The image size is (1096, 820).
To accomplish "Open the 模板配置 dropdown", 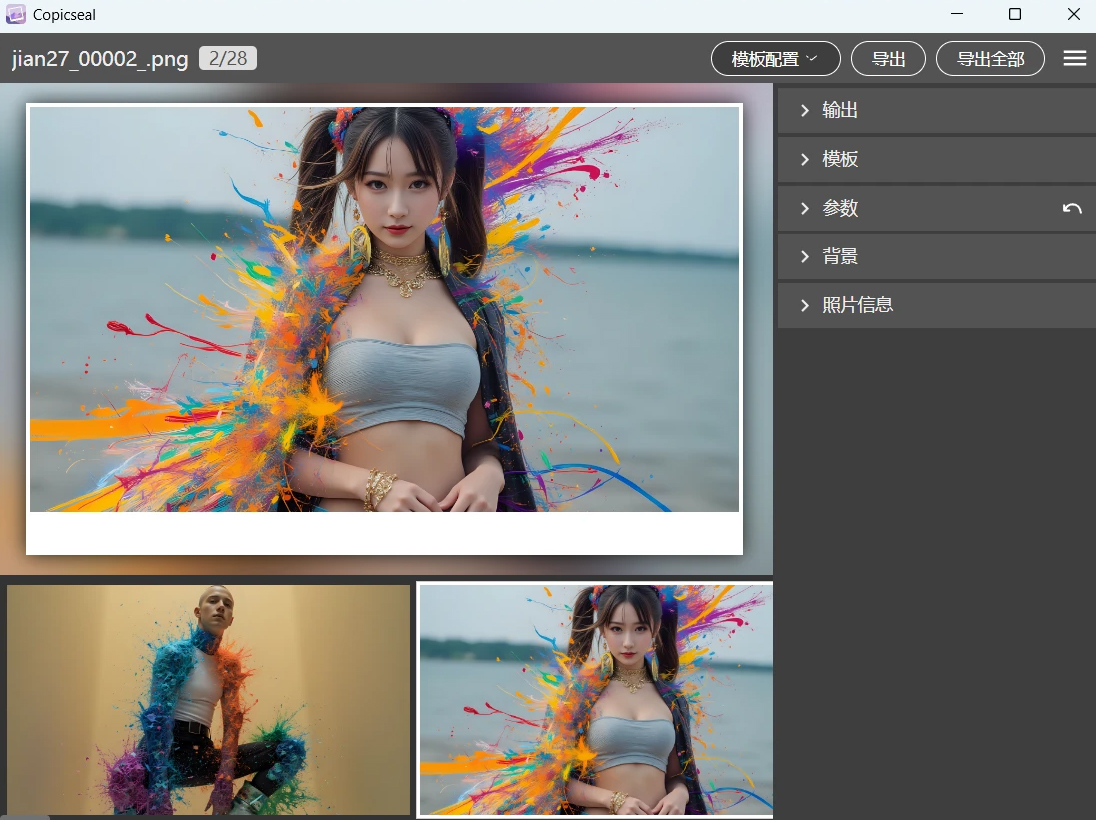I will (x=775, y=59).
